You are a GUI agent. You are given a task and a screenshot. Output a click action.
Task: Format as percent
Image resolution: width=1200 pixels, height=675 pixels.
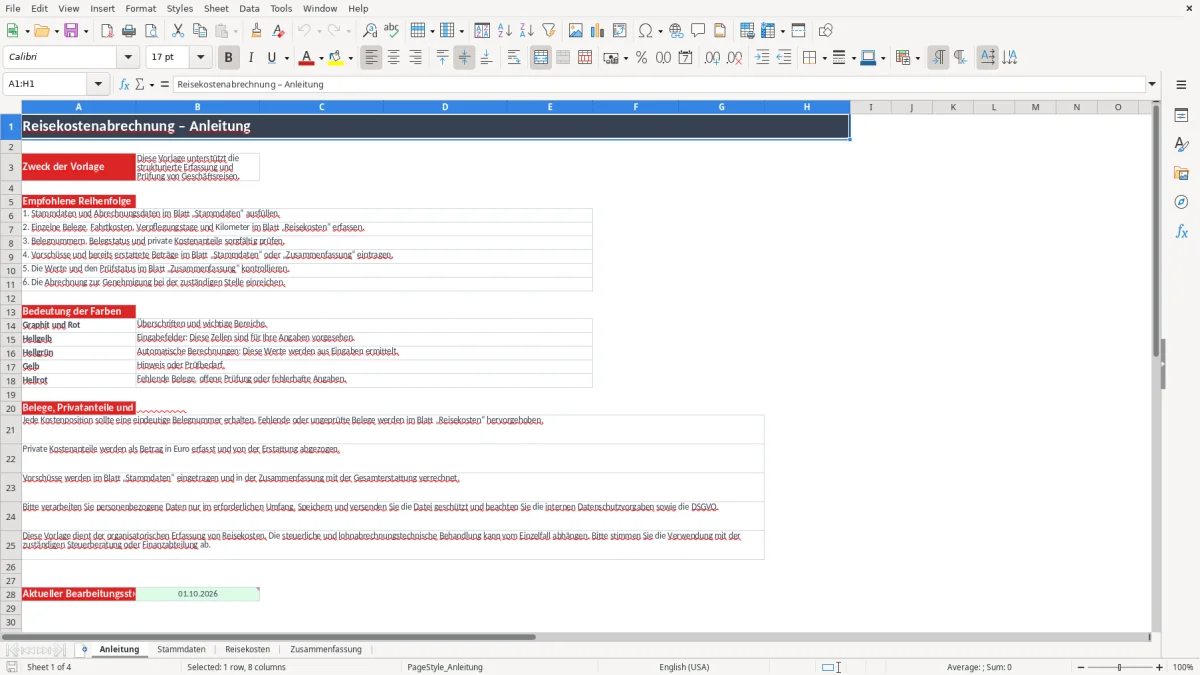point(641,58)
